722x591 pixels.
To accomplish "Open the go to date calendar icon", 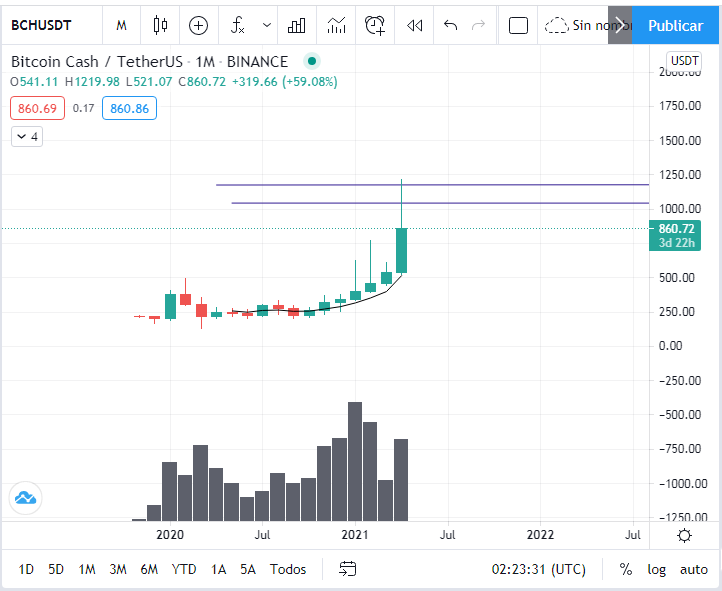I will 348,569.
